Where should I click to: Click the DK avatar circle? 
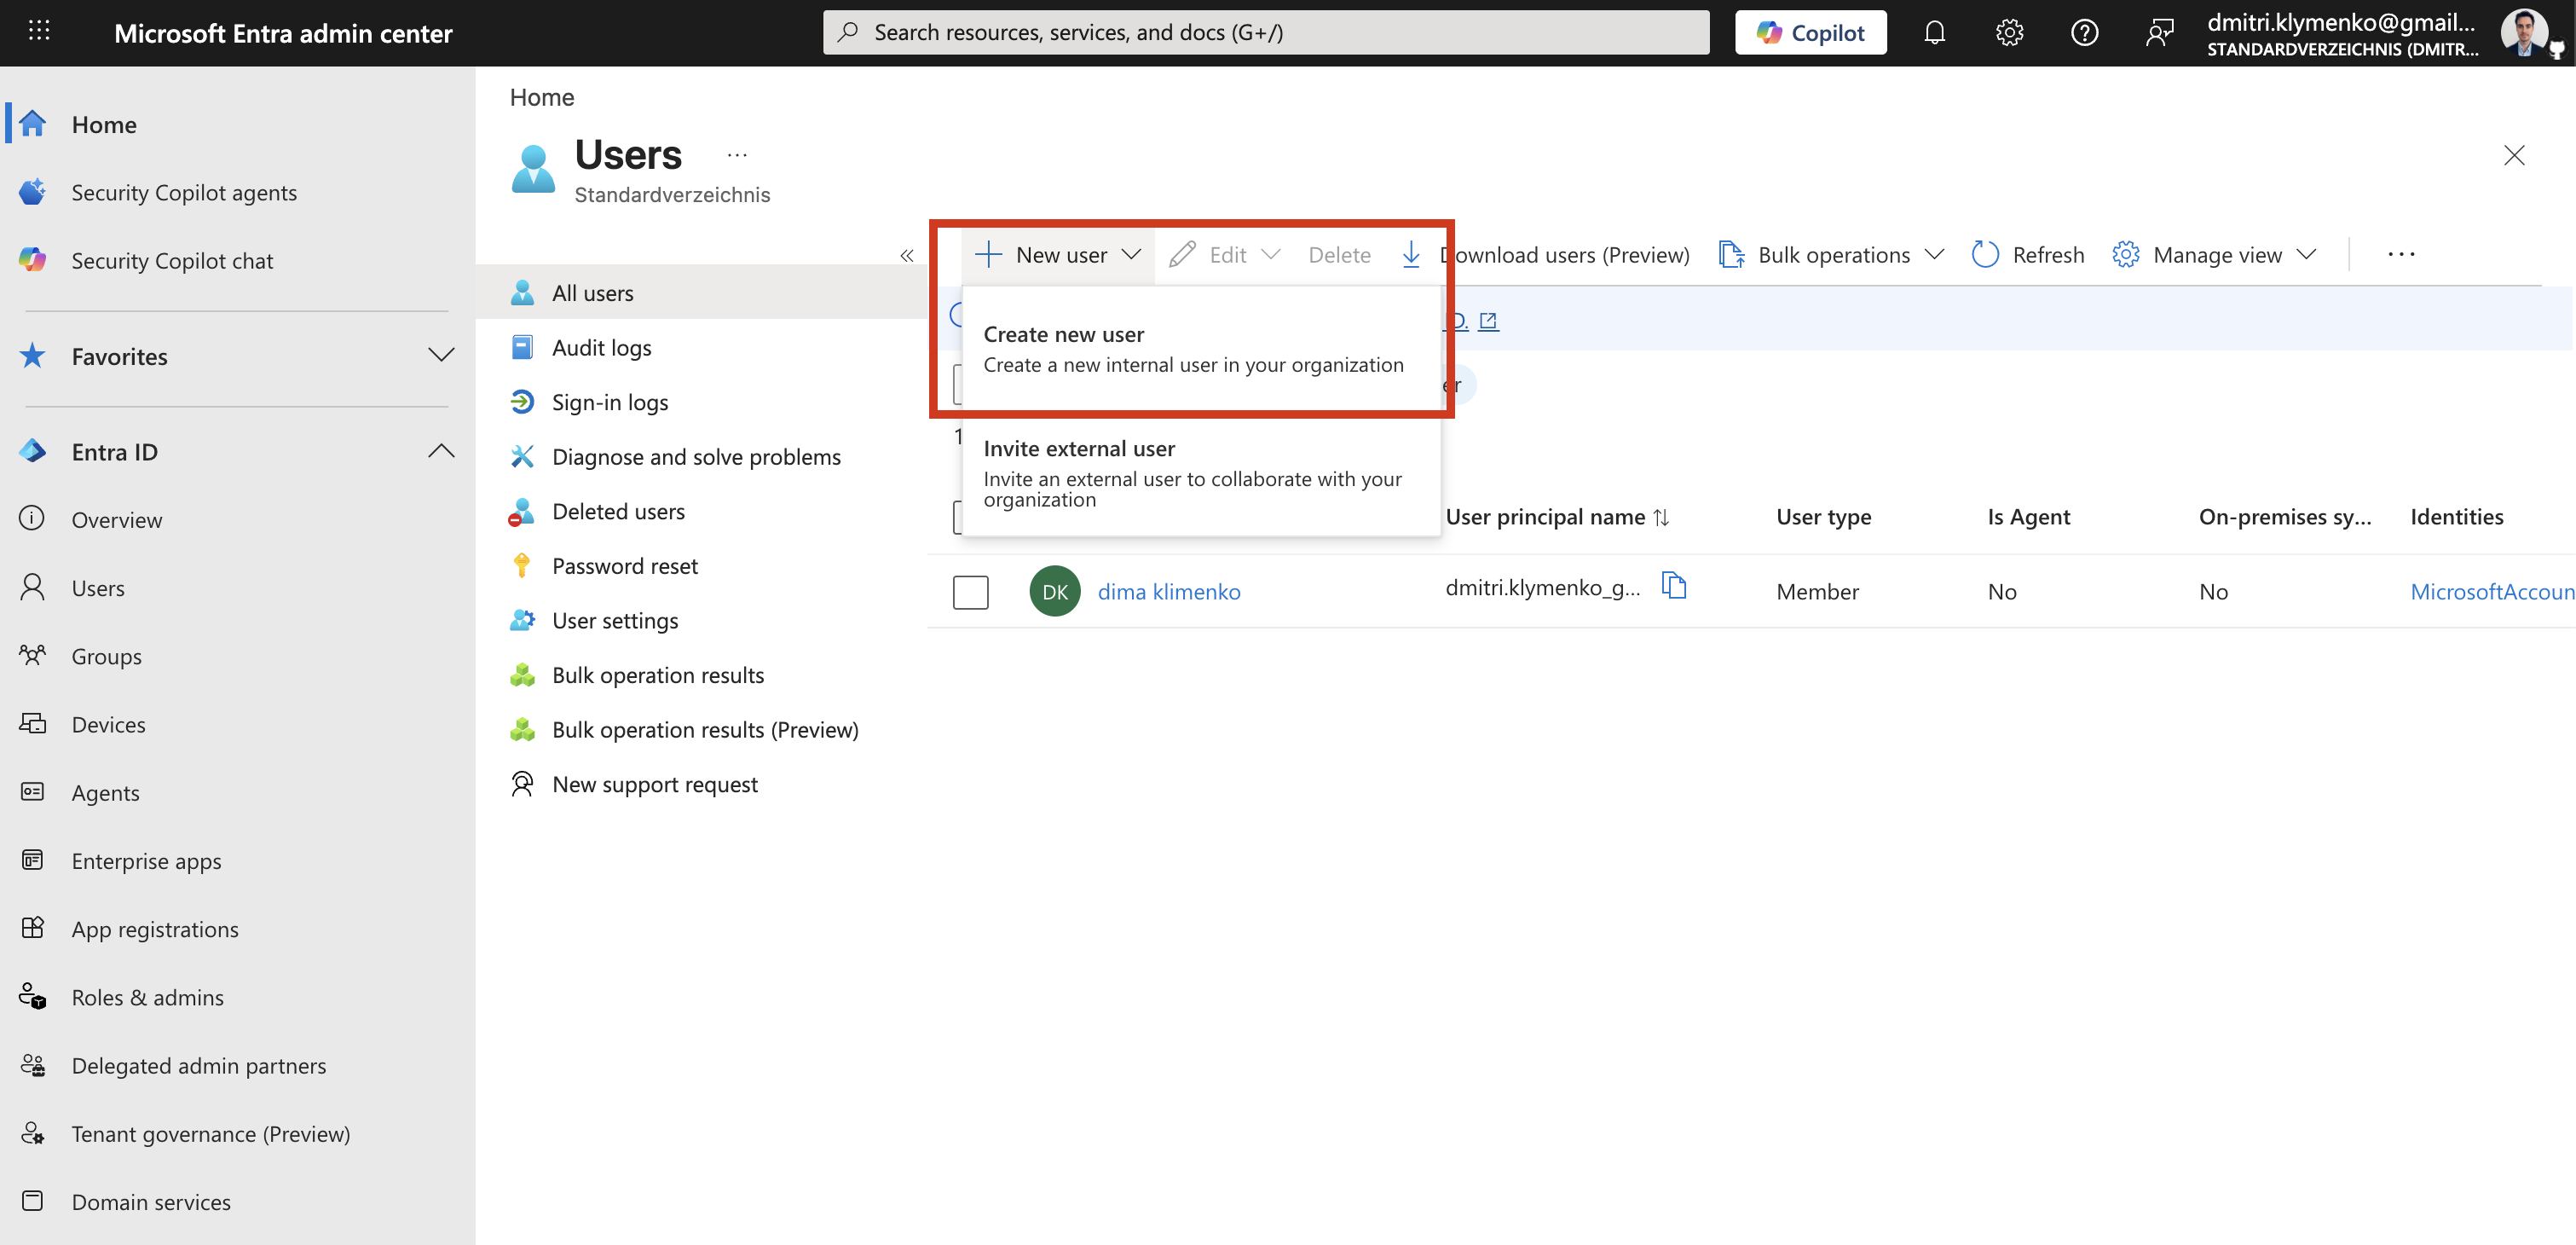pos(1054,591)
